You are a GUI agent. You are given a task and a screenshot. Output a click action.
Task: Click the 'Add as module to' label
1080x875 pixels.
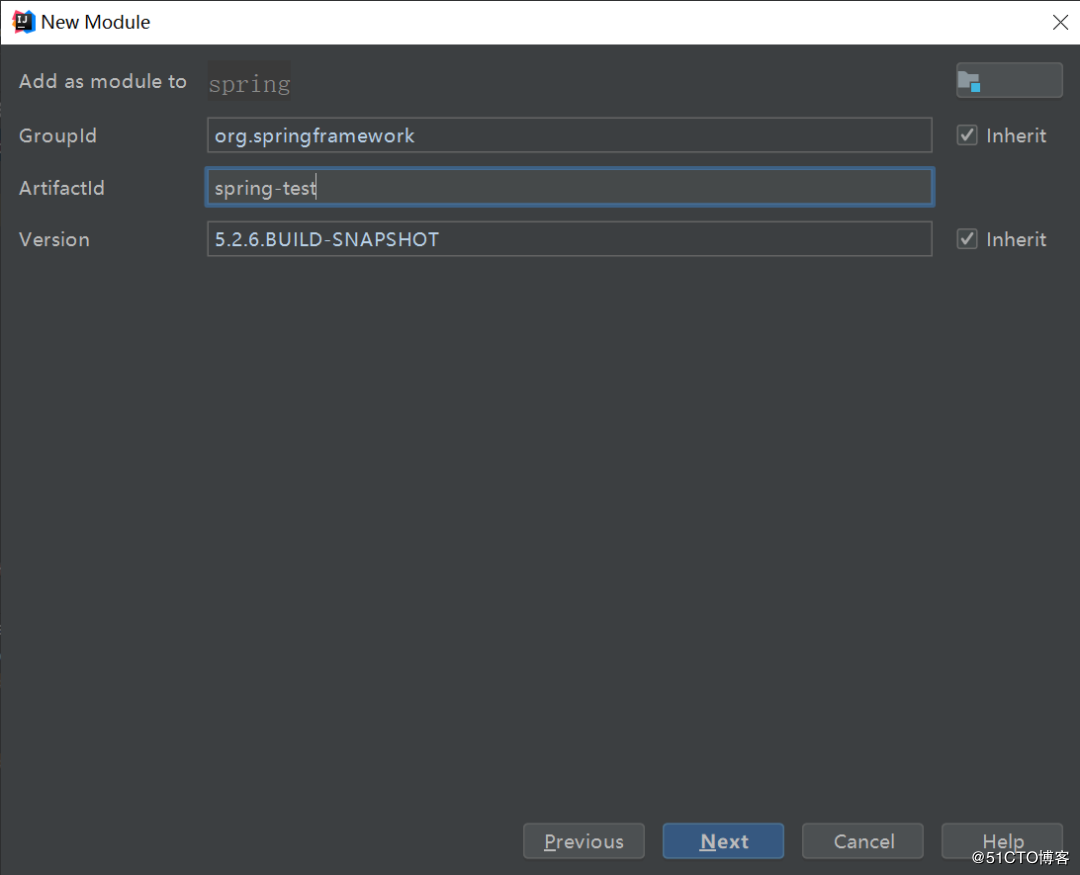pos(103,81)
